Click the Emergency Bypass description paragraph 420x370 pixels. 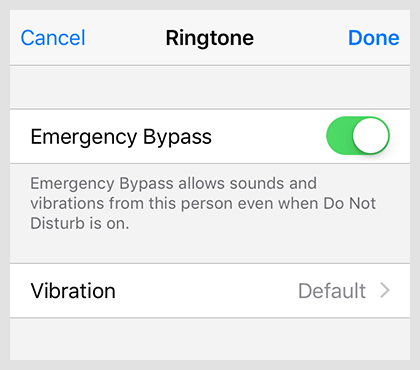pos(203,203)
